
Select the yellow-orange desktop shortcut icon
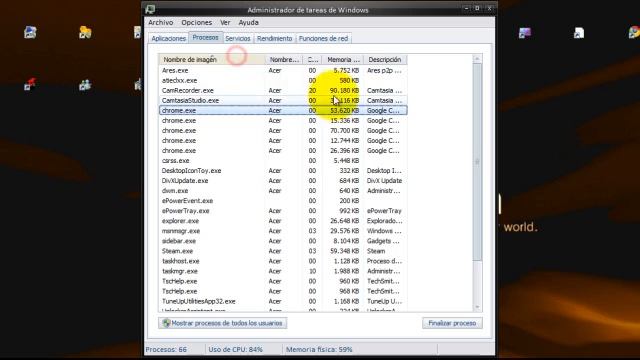[x=85, y=32]
